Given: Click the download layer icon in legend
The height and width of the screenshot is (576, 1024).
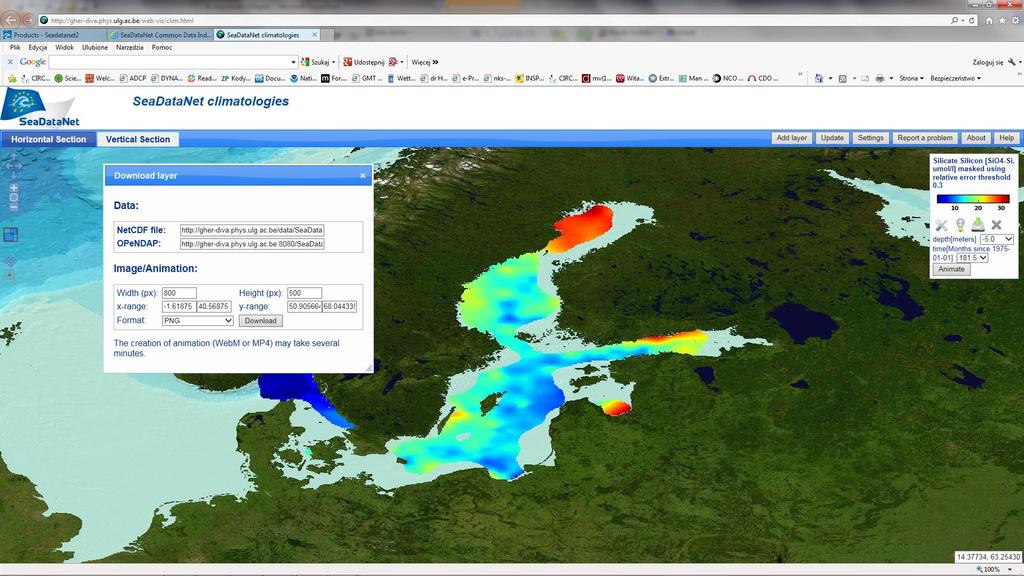Looking at the screenshot, I should click(978, 225).
